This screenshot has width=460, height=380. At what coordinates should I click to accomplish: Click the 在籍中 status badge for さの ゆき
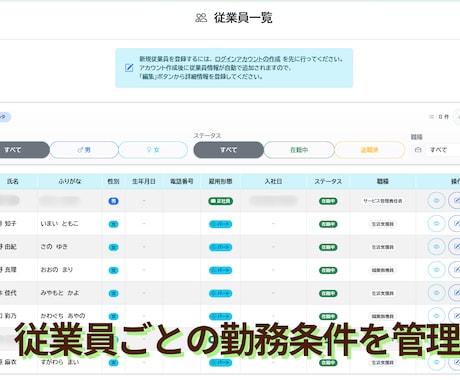328,247
